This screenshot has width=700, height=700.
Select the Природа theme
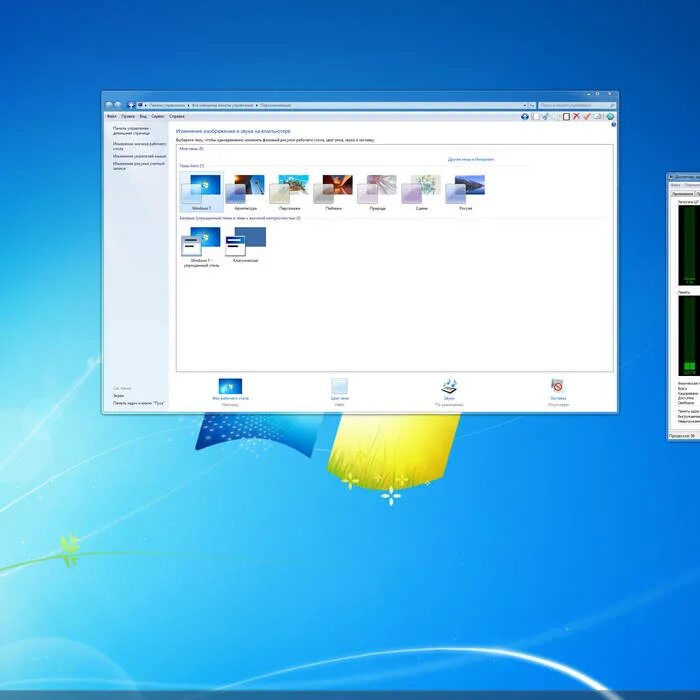pos(377,192)
